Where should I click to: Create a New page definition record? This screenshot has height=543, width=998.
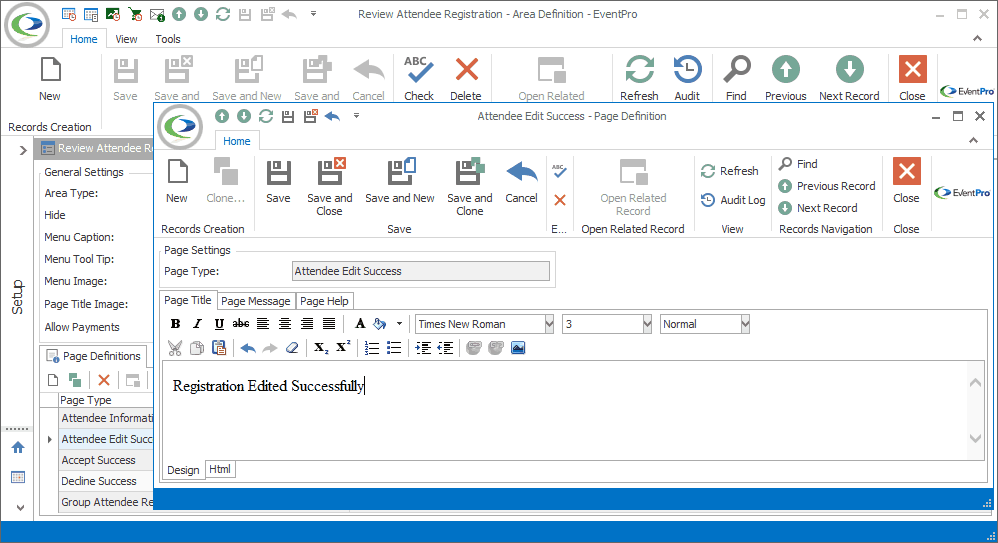(177, 181)
